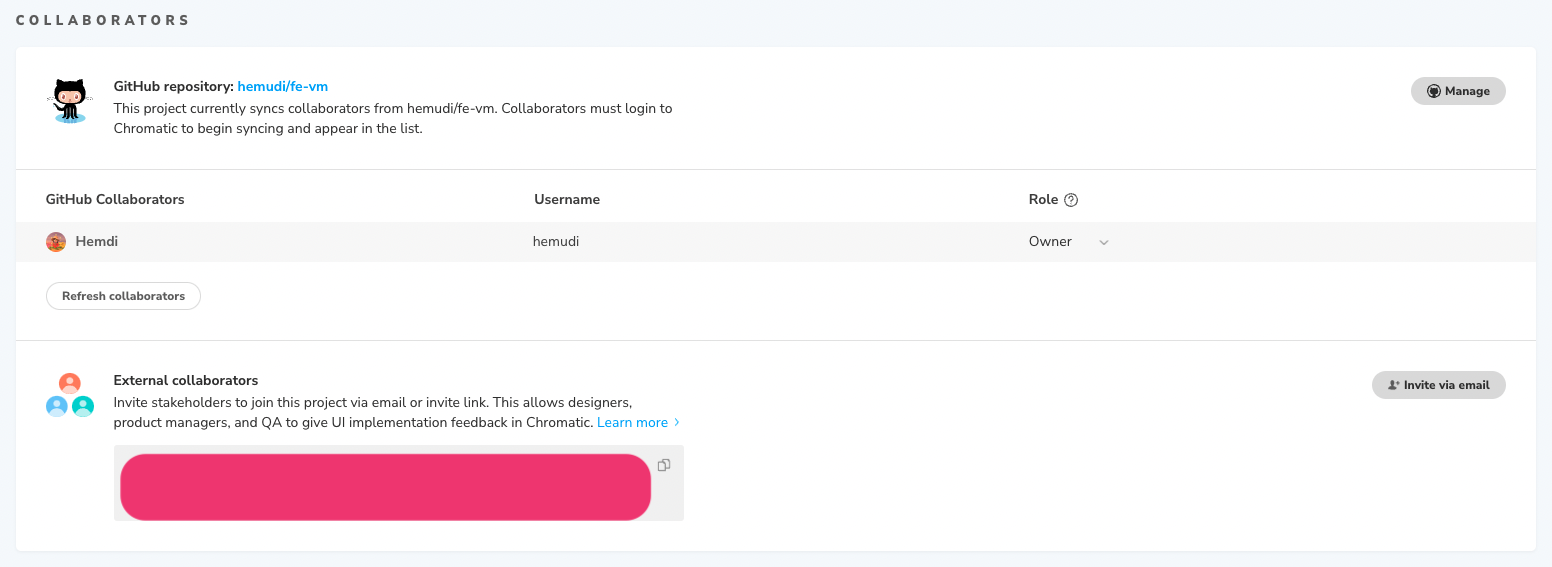The height and width of the screenshot is (567, 1552).
Task: Click the COLLABORATORS section heading
Action: coord(103,20)
